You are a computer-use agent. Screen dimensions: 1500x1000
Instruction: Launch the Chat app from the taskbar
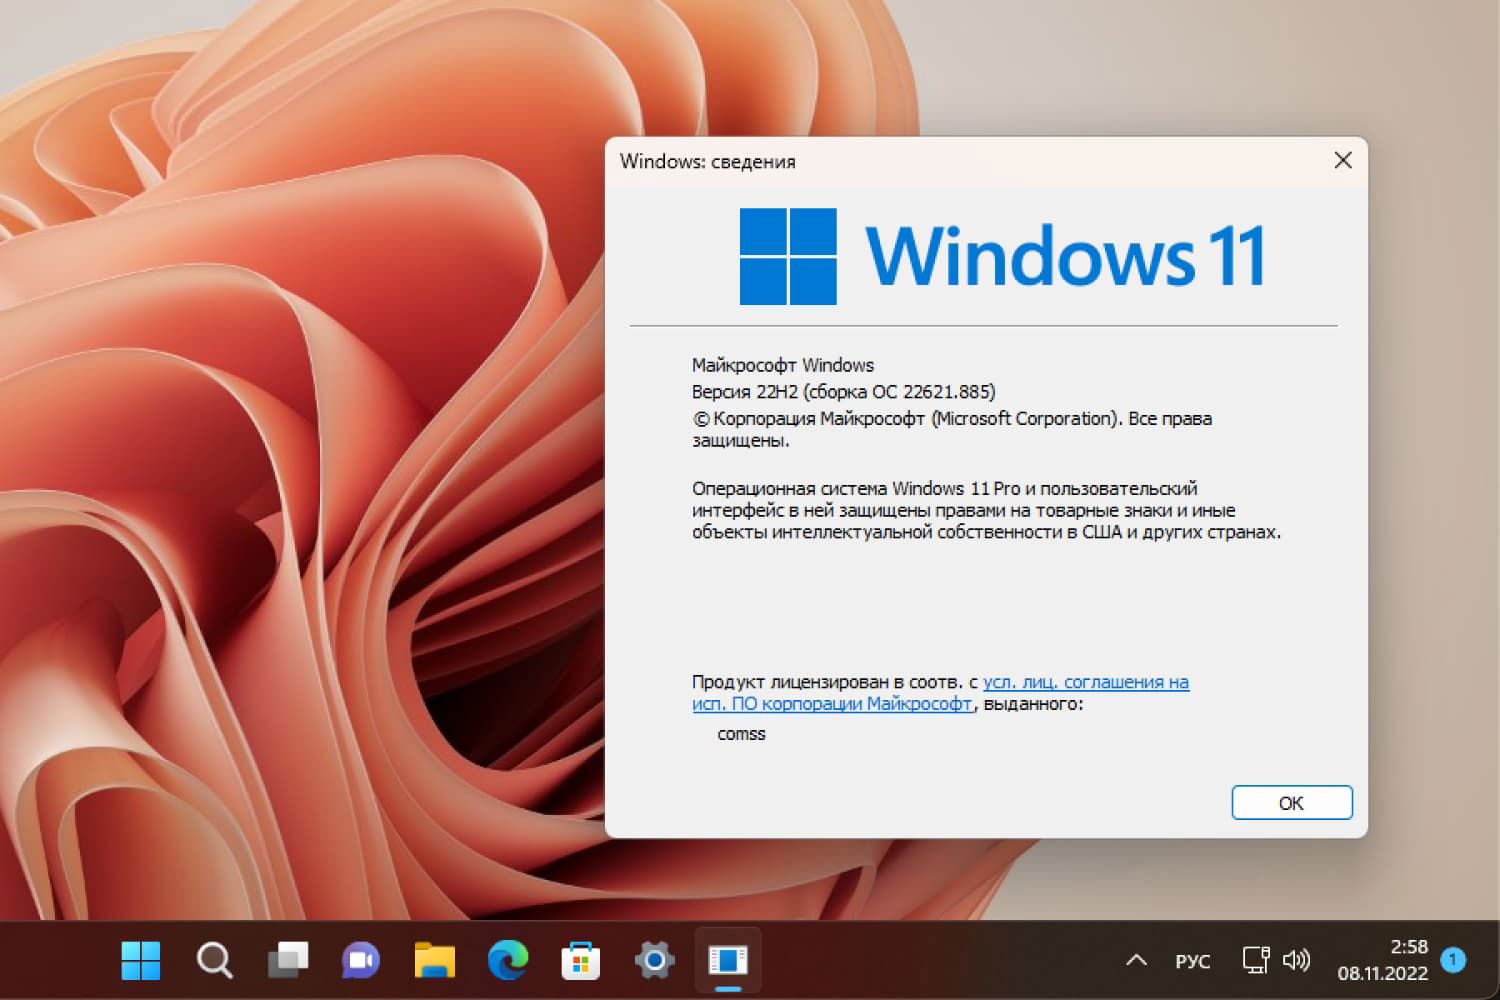tap(360, 960)
